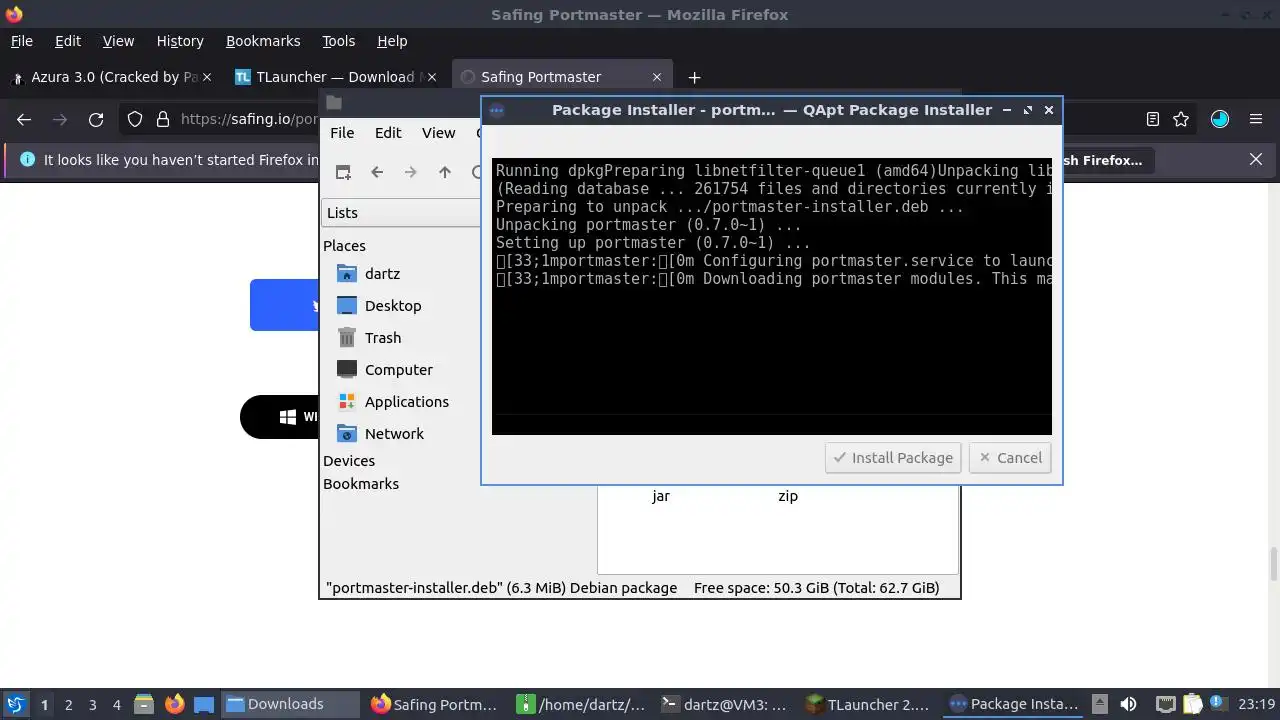Open Applications in the Places sidebar
Image resolution: width=1280 pixels, height=720 pixels.
tap(406, 401)
